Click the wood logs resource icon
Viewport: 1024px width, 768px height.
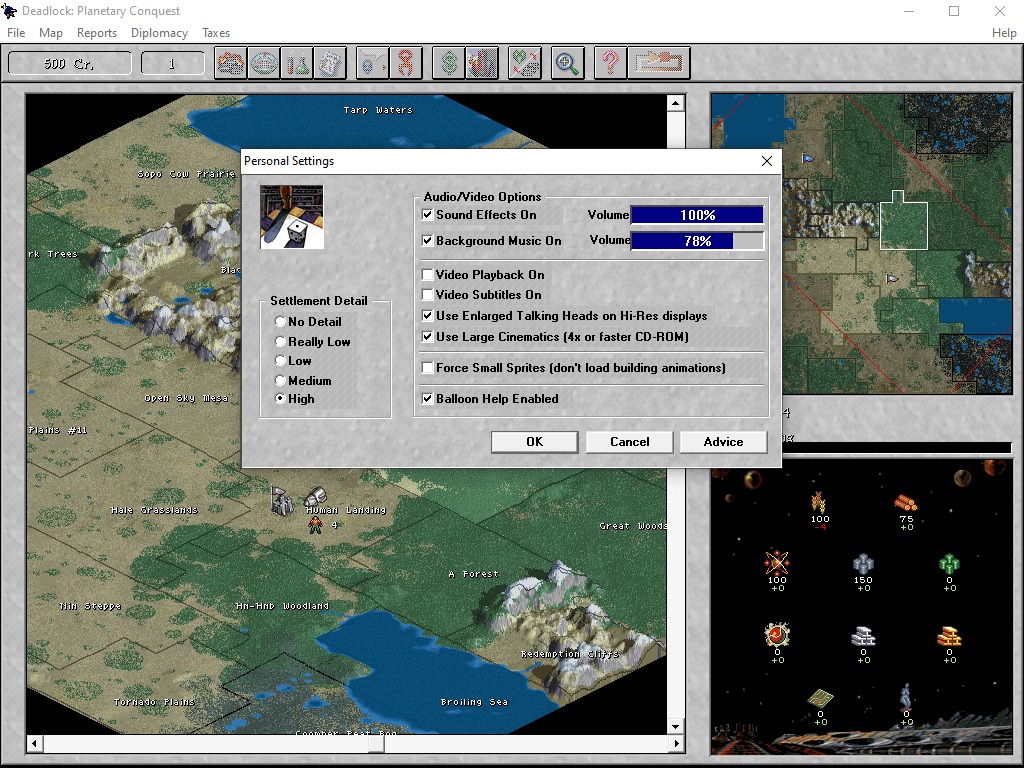[x=906, y=504]
